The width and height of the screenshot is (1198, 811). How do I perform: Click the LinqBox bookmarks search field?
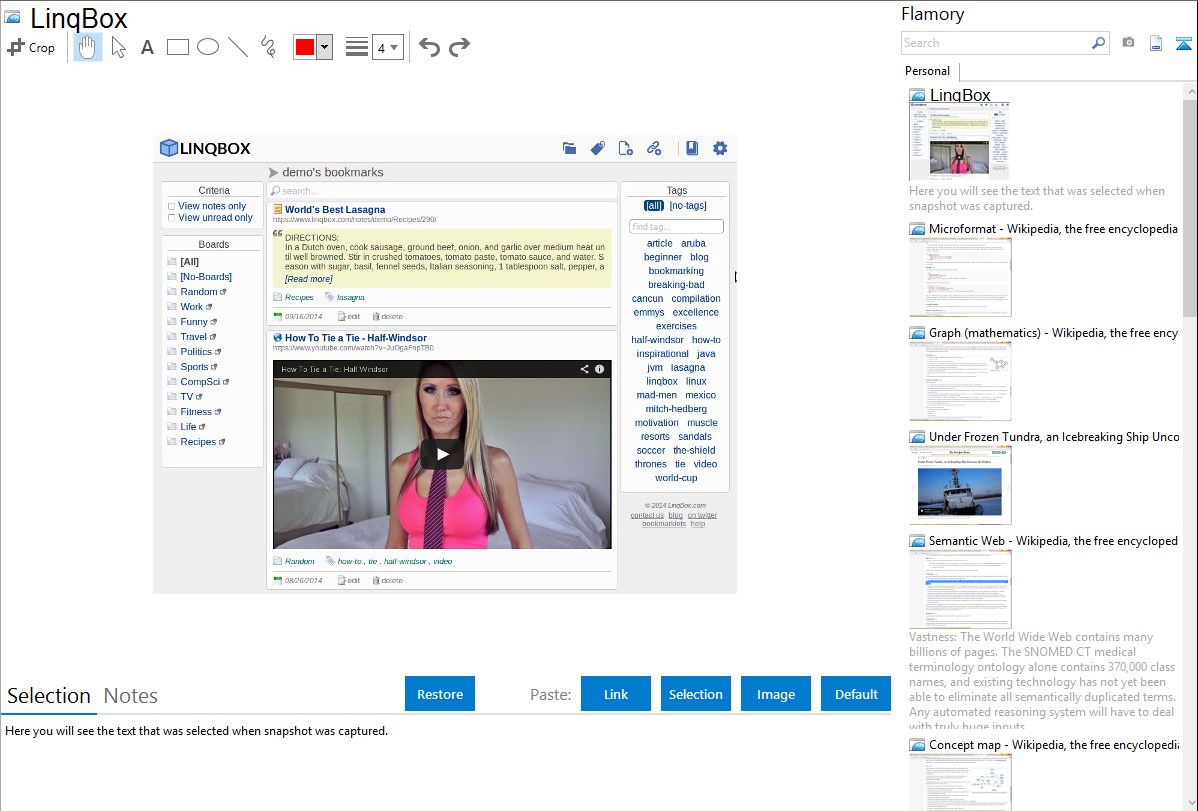[442, 191]
